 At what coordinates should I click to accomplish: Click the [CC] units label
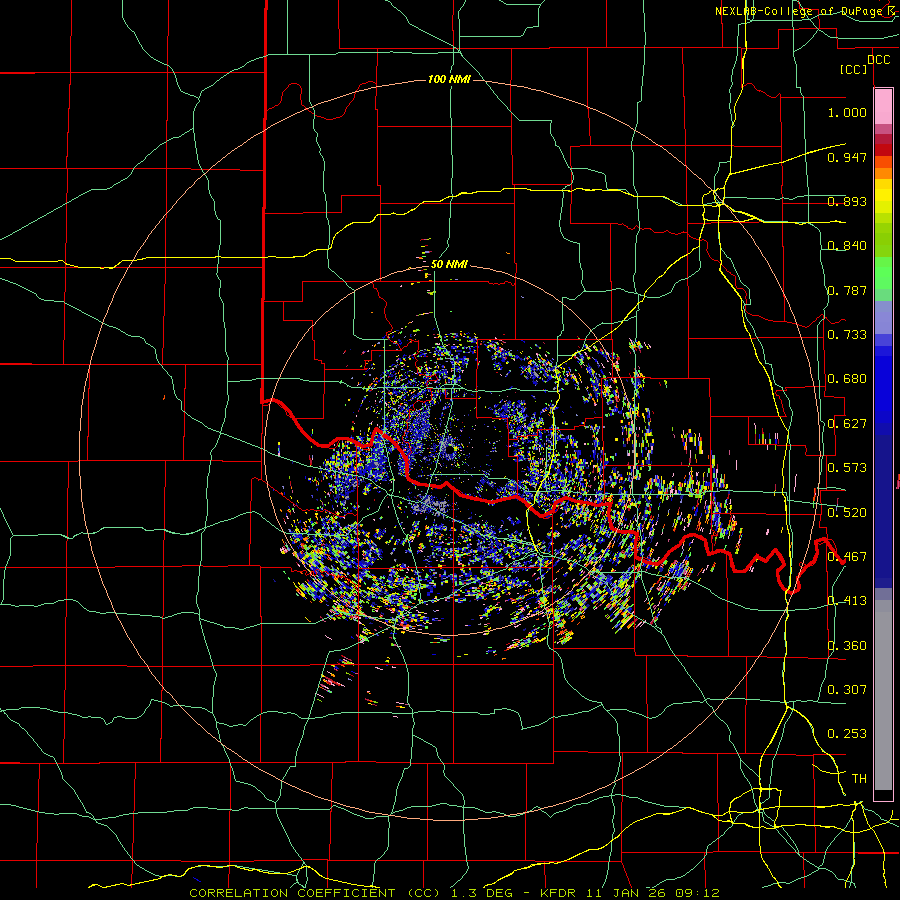point(854,69)
